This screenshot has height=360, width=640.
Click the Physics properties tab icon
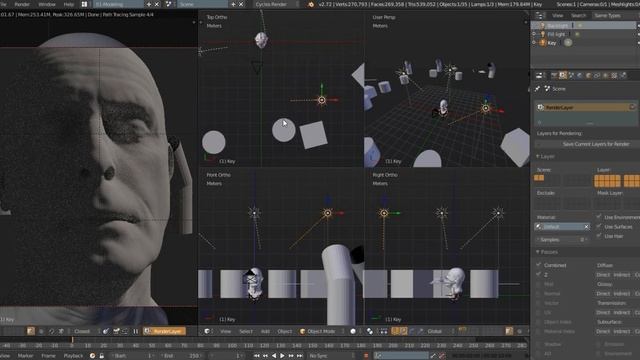623,76
